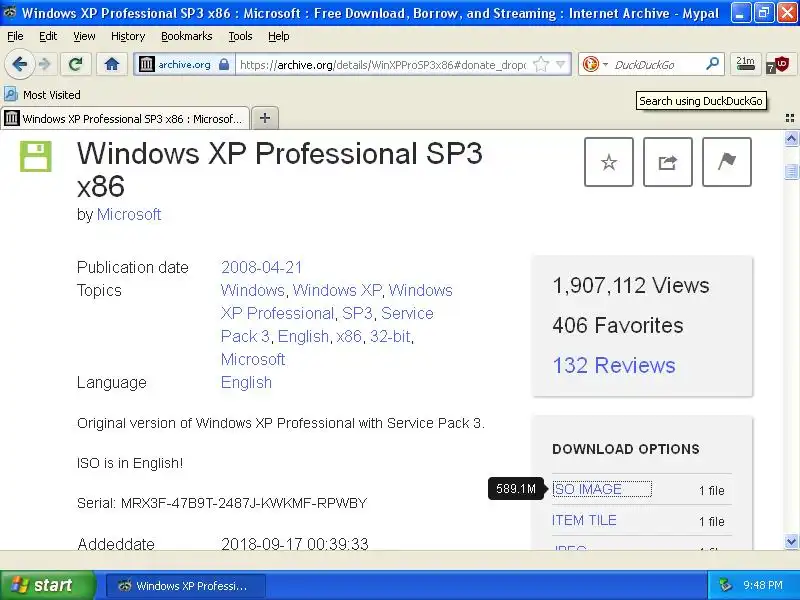This screenshot has width=800, height=600.
Task: Click the Microsoft author link
Action: click(129, 214)
